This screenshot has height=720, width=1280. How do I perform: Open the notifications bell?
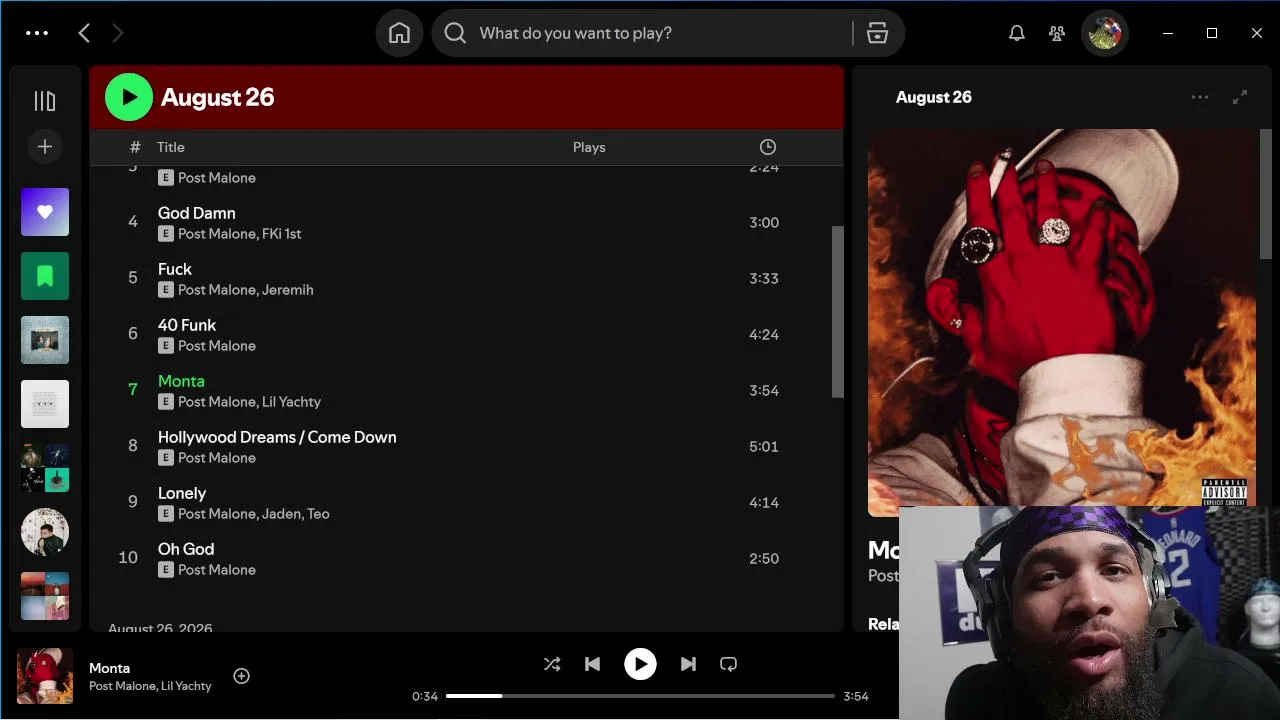coord(1017,33)
